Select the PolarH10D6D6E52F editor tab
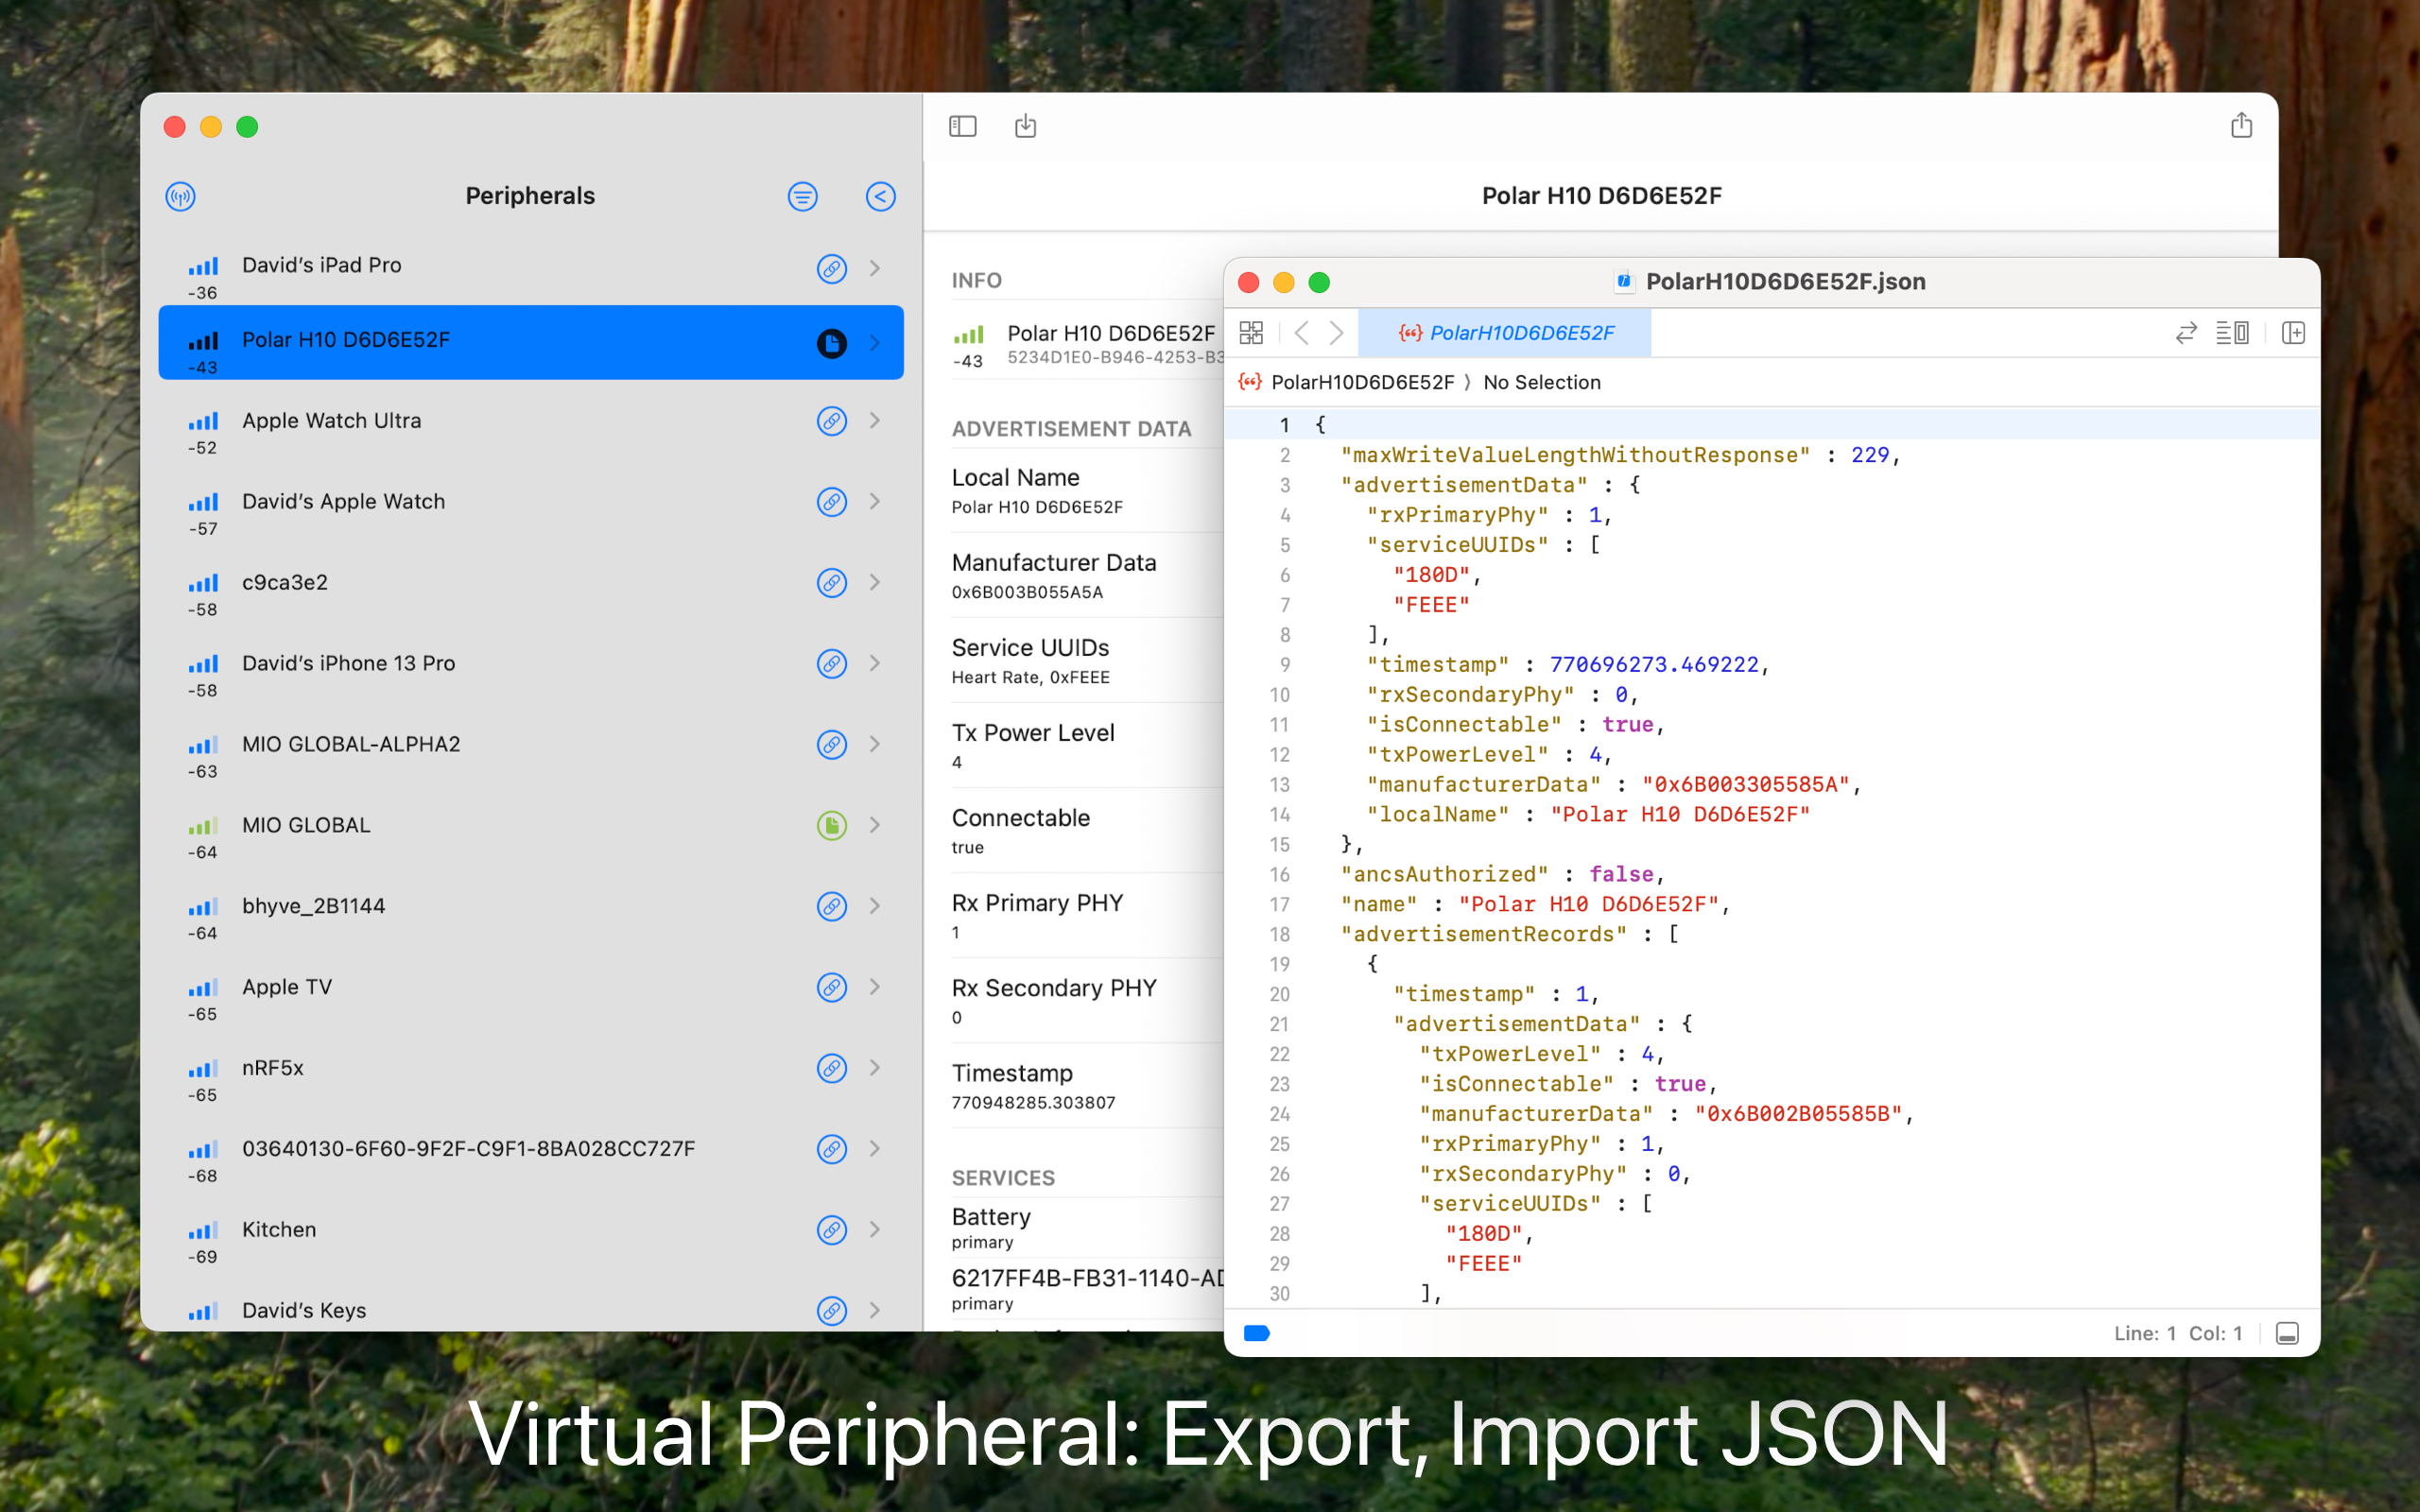The image size is (2420, 1512). coord(1505,333)
